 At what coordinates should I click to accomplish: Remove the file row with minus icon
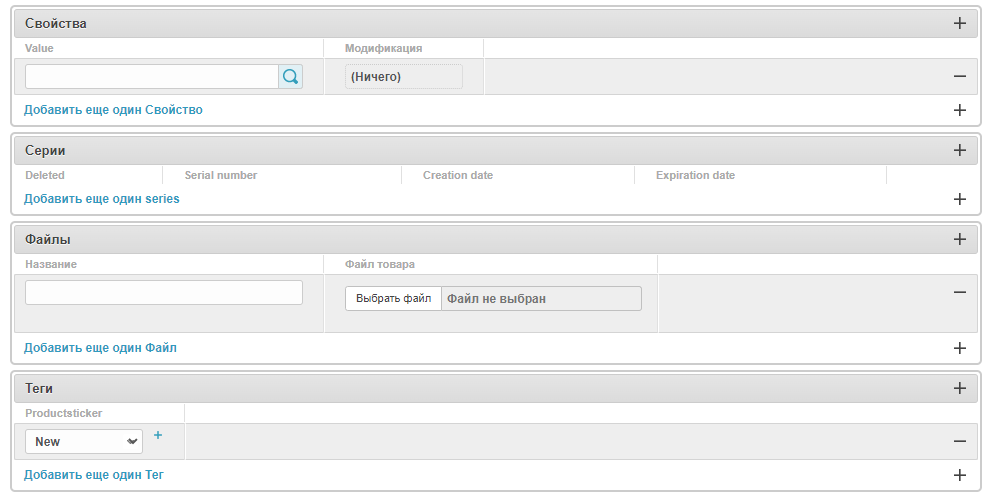(960, 292)
